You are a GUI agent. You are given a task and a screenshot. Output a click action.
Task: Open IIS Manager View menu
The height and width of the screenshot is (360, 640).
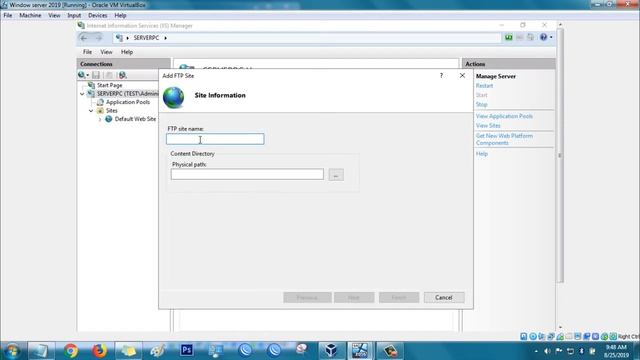point(106,52)
